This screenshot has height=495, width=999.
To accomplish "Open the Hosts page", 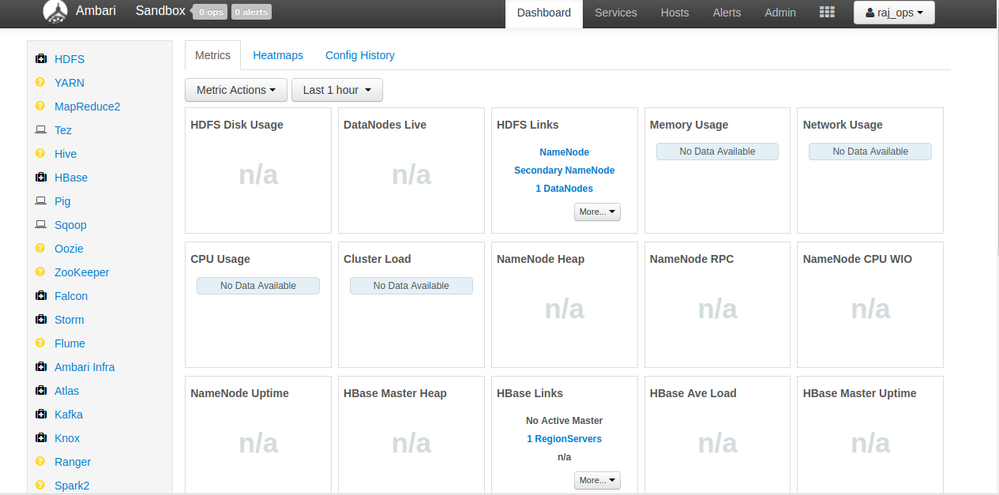I will pos(675,13).
